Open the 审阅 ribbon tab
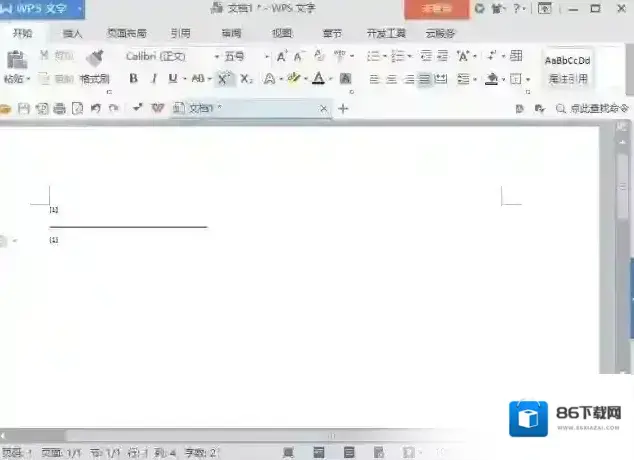This screenshot has height=460, width=634. click(231, 33)
